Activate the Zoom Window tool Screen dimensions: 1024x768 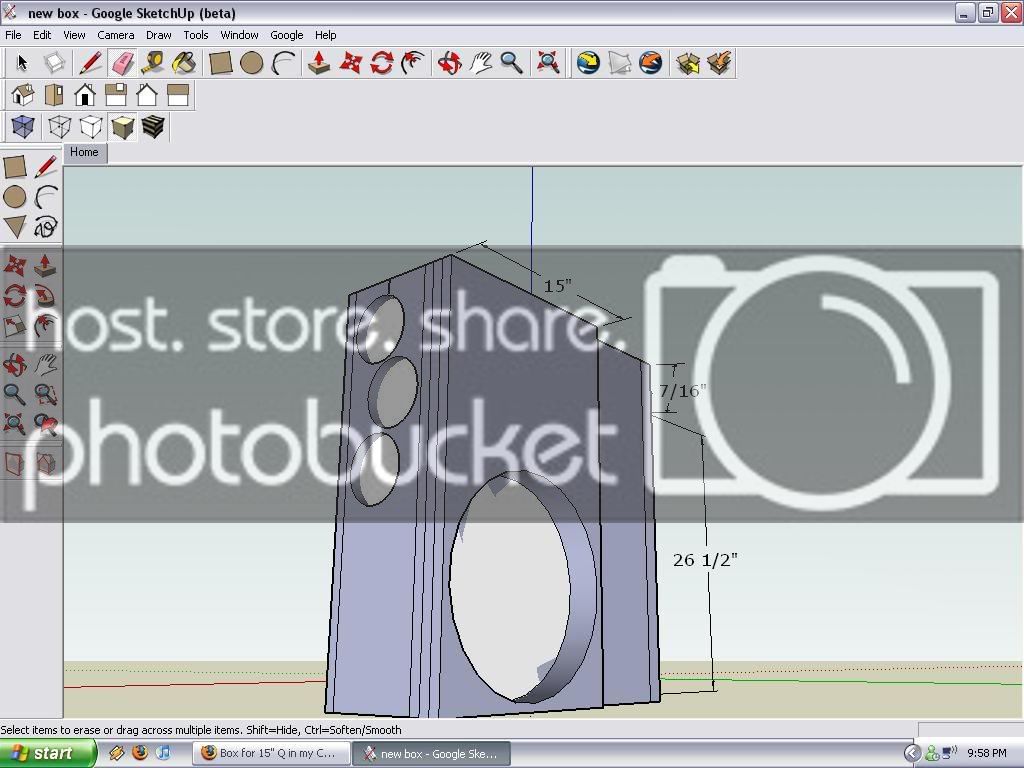46,394
